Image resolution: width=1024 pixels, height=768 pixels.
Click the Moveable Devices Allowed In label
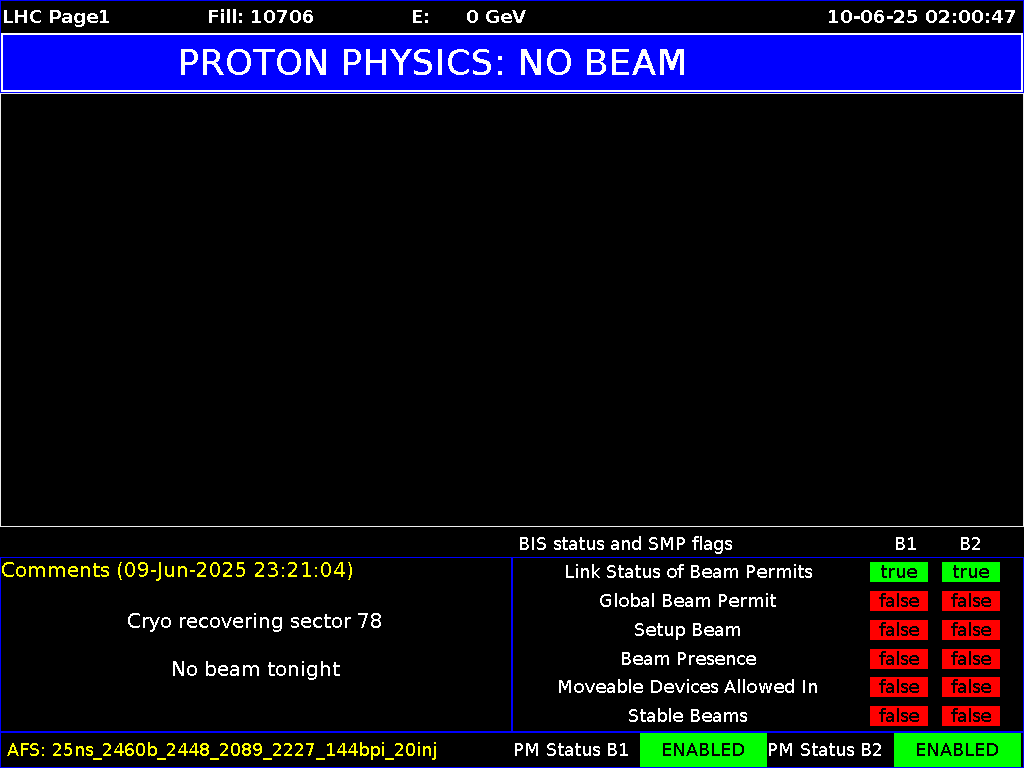(x=688, y=687)
